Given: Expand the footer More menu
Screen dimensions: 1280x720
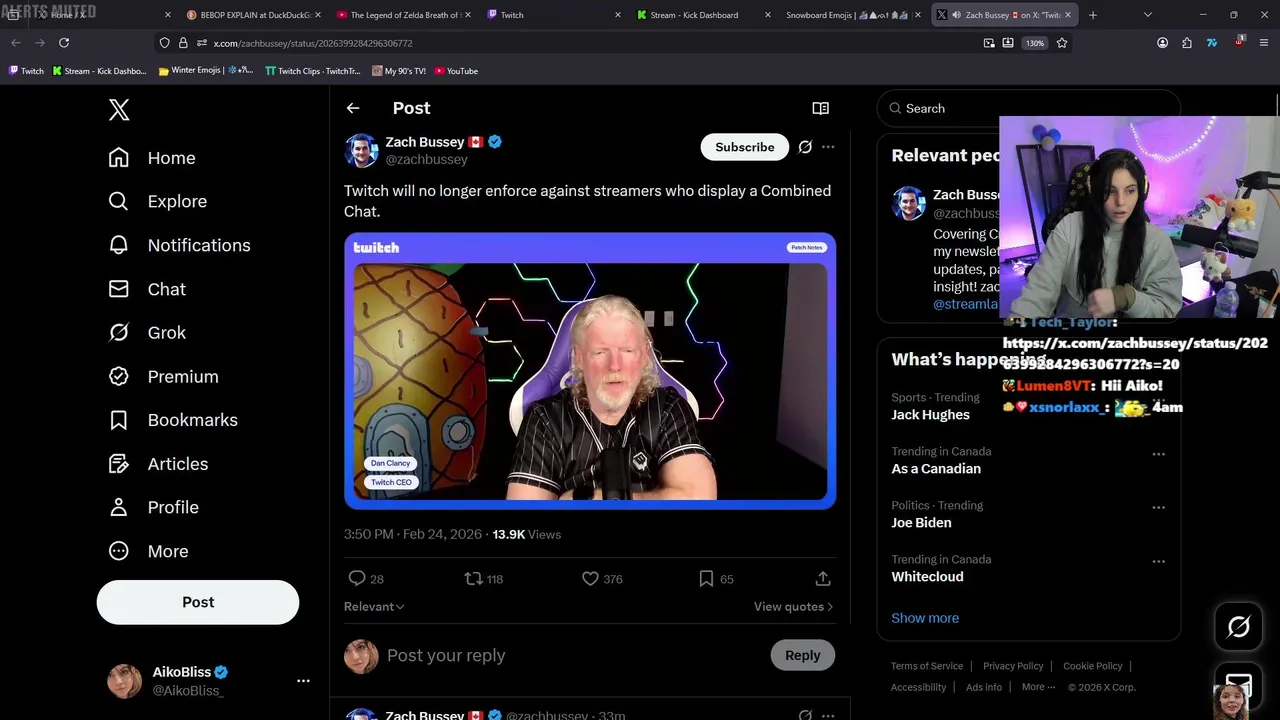Looking at the screenshot, I should (1039, 687).
